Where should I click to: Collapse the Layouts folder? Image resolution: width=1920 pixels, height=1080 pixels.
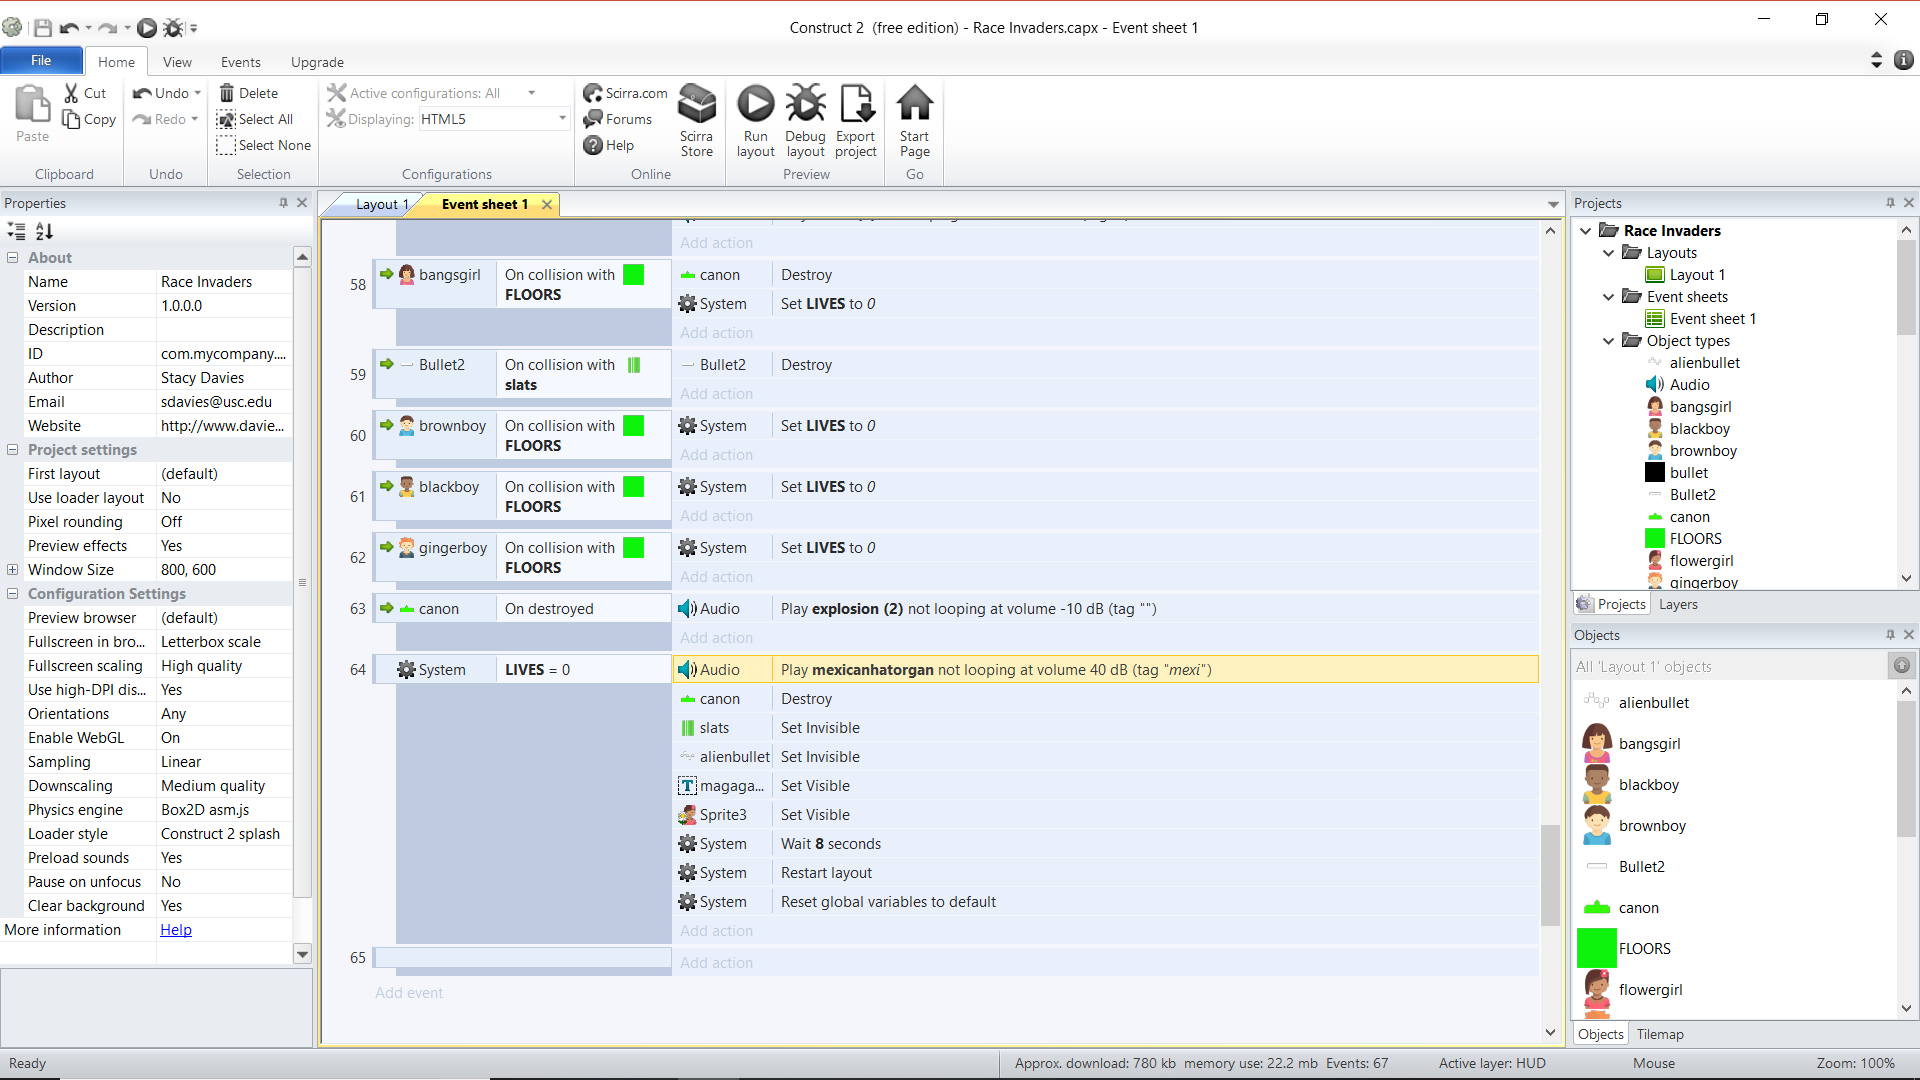1609,253
